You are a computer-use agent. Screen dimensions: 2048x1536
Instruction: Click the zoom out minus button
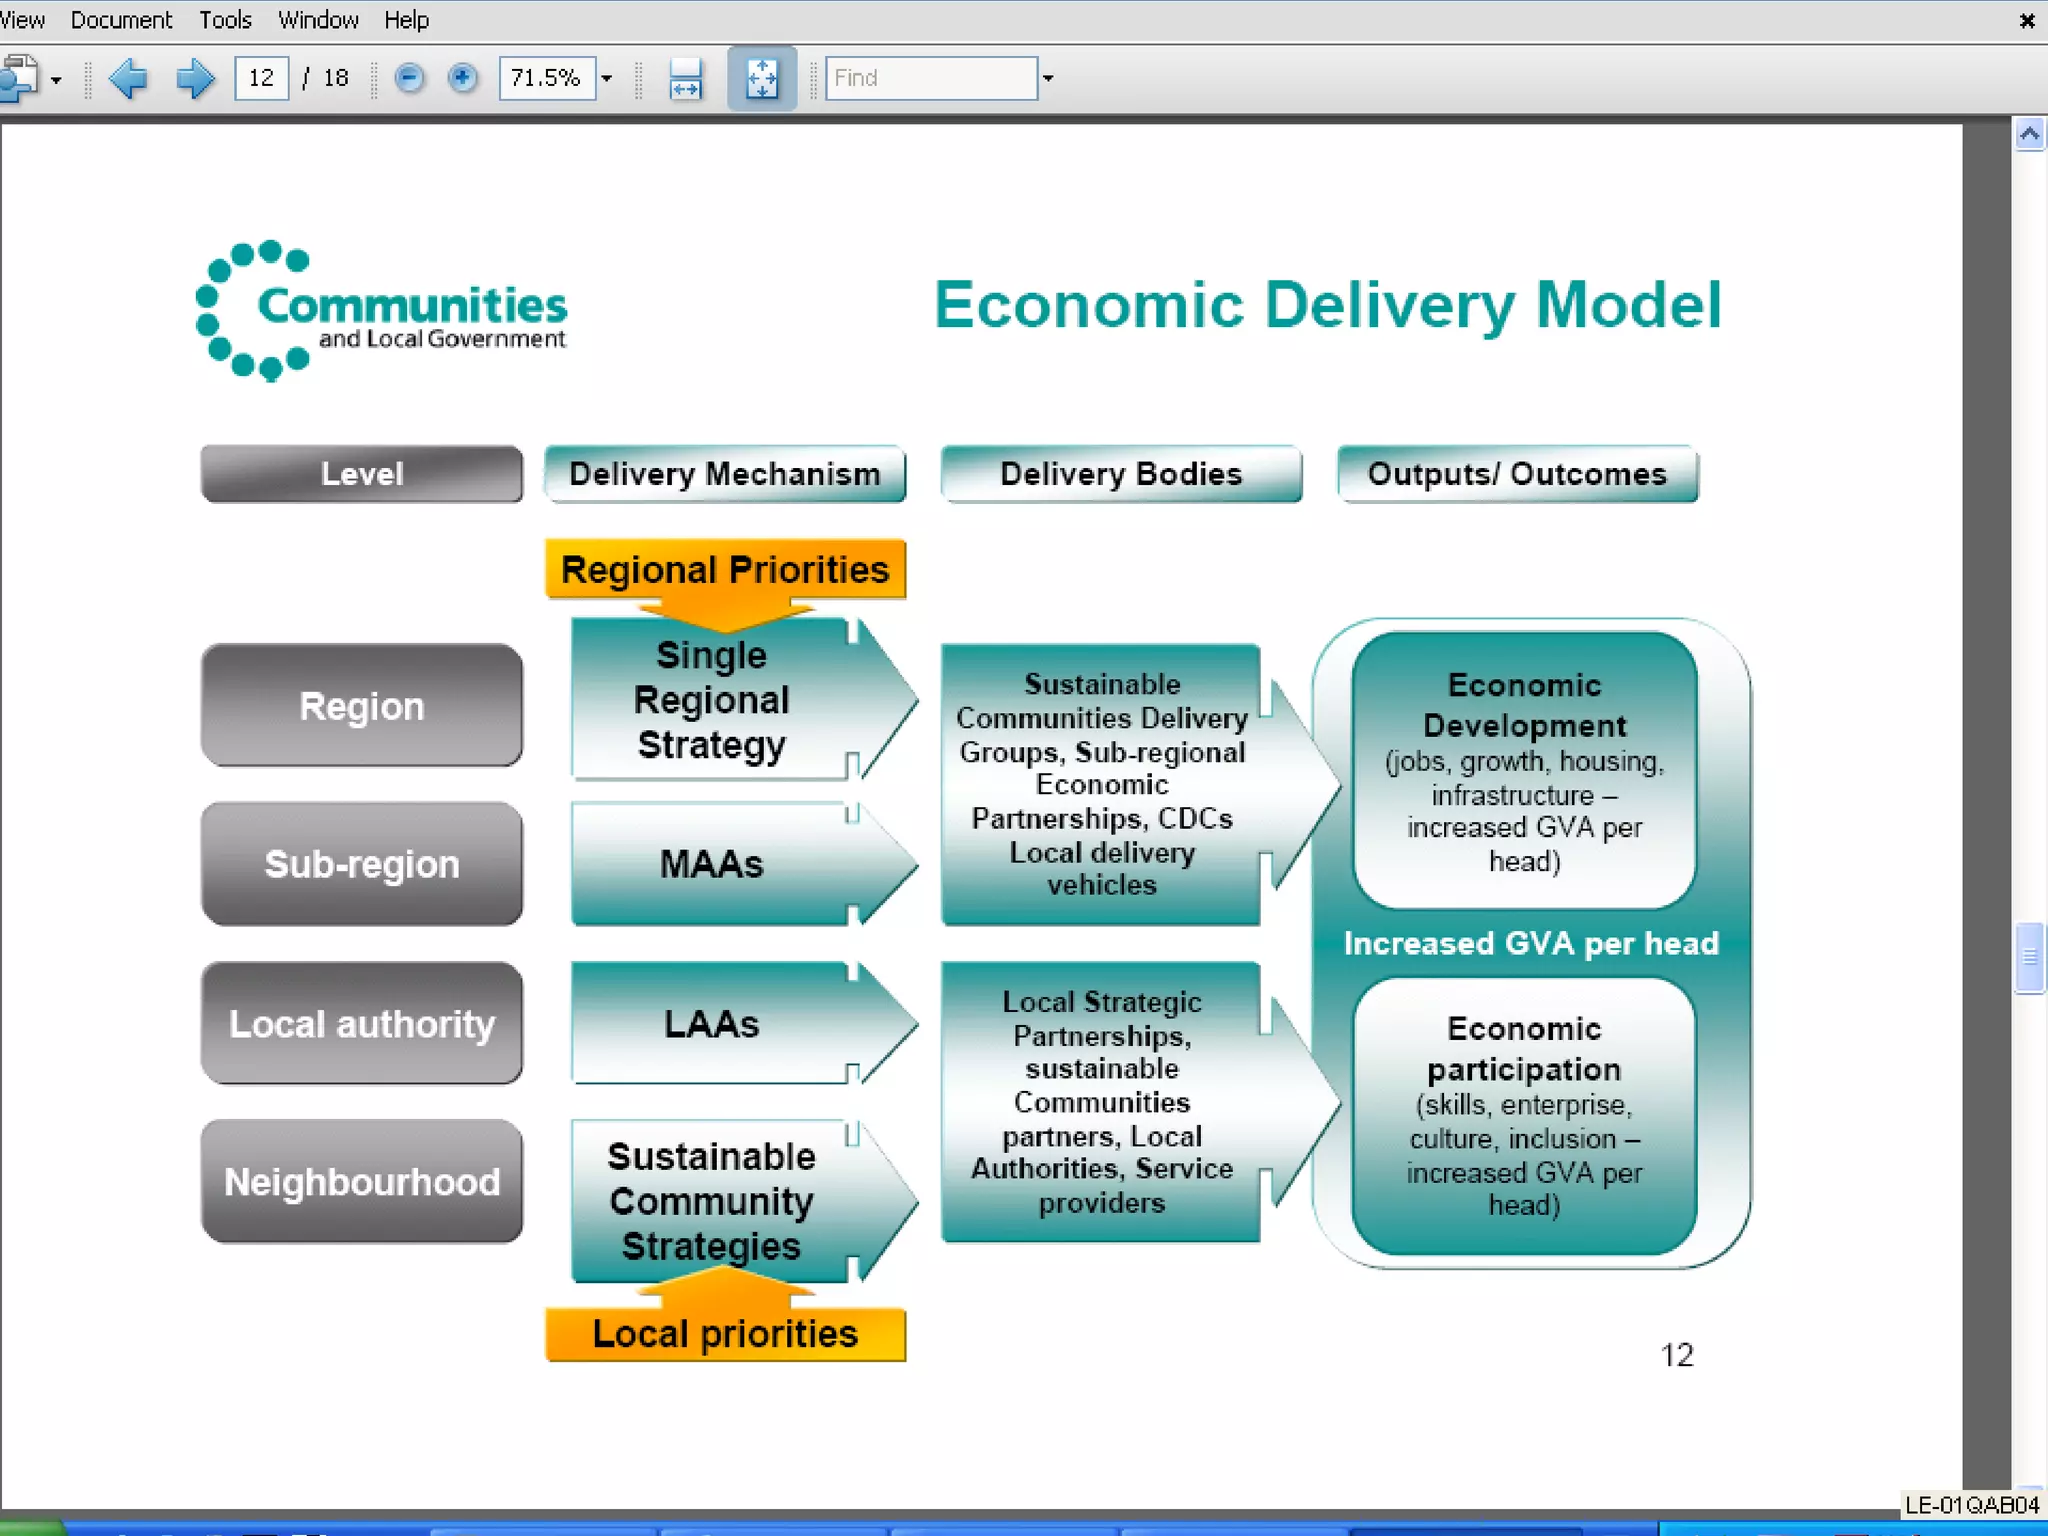(x=409, y=78)
